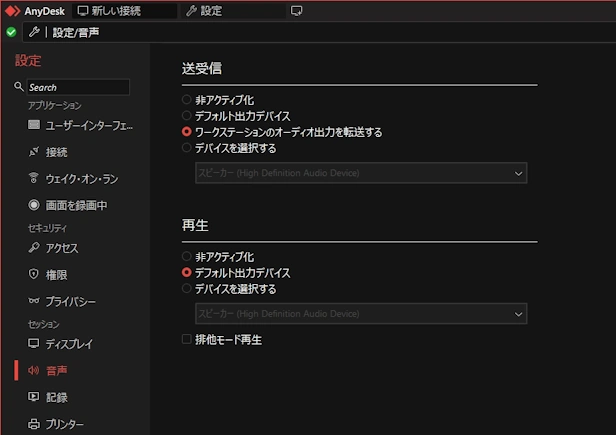
Task: Open the 送受信 speaker device dropdown
Action: 361,173
